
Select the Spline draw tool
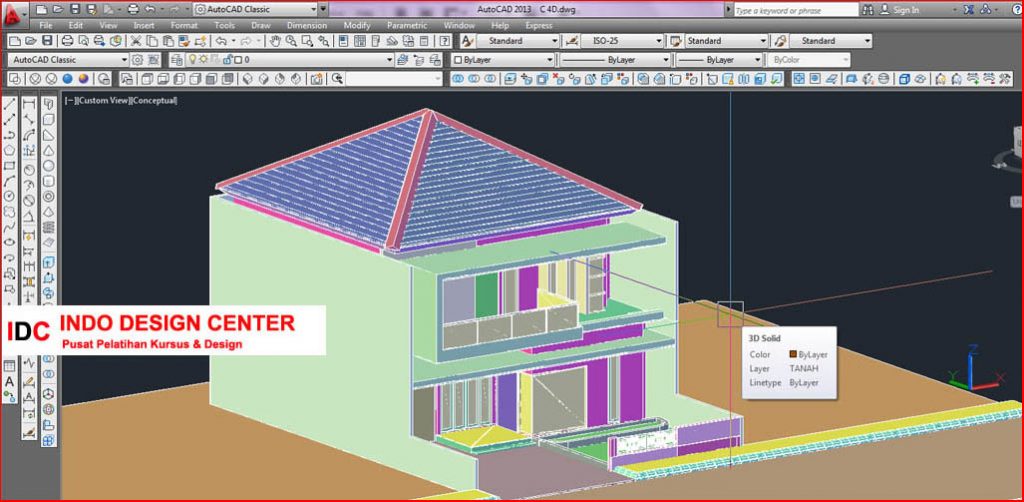pos(10,227)
